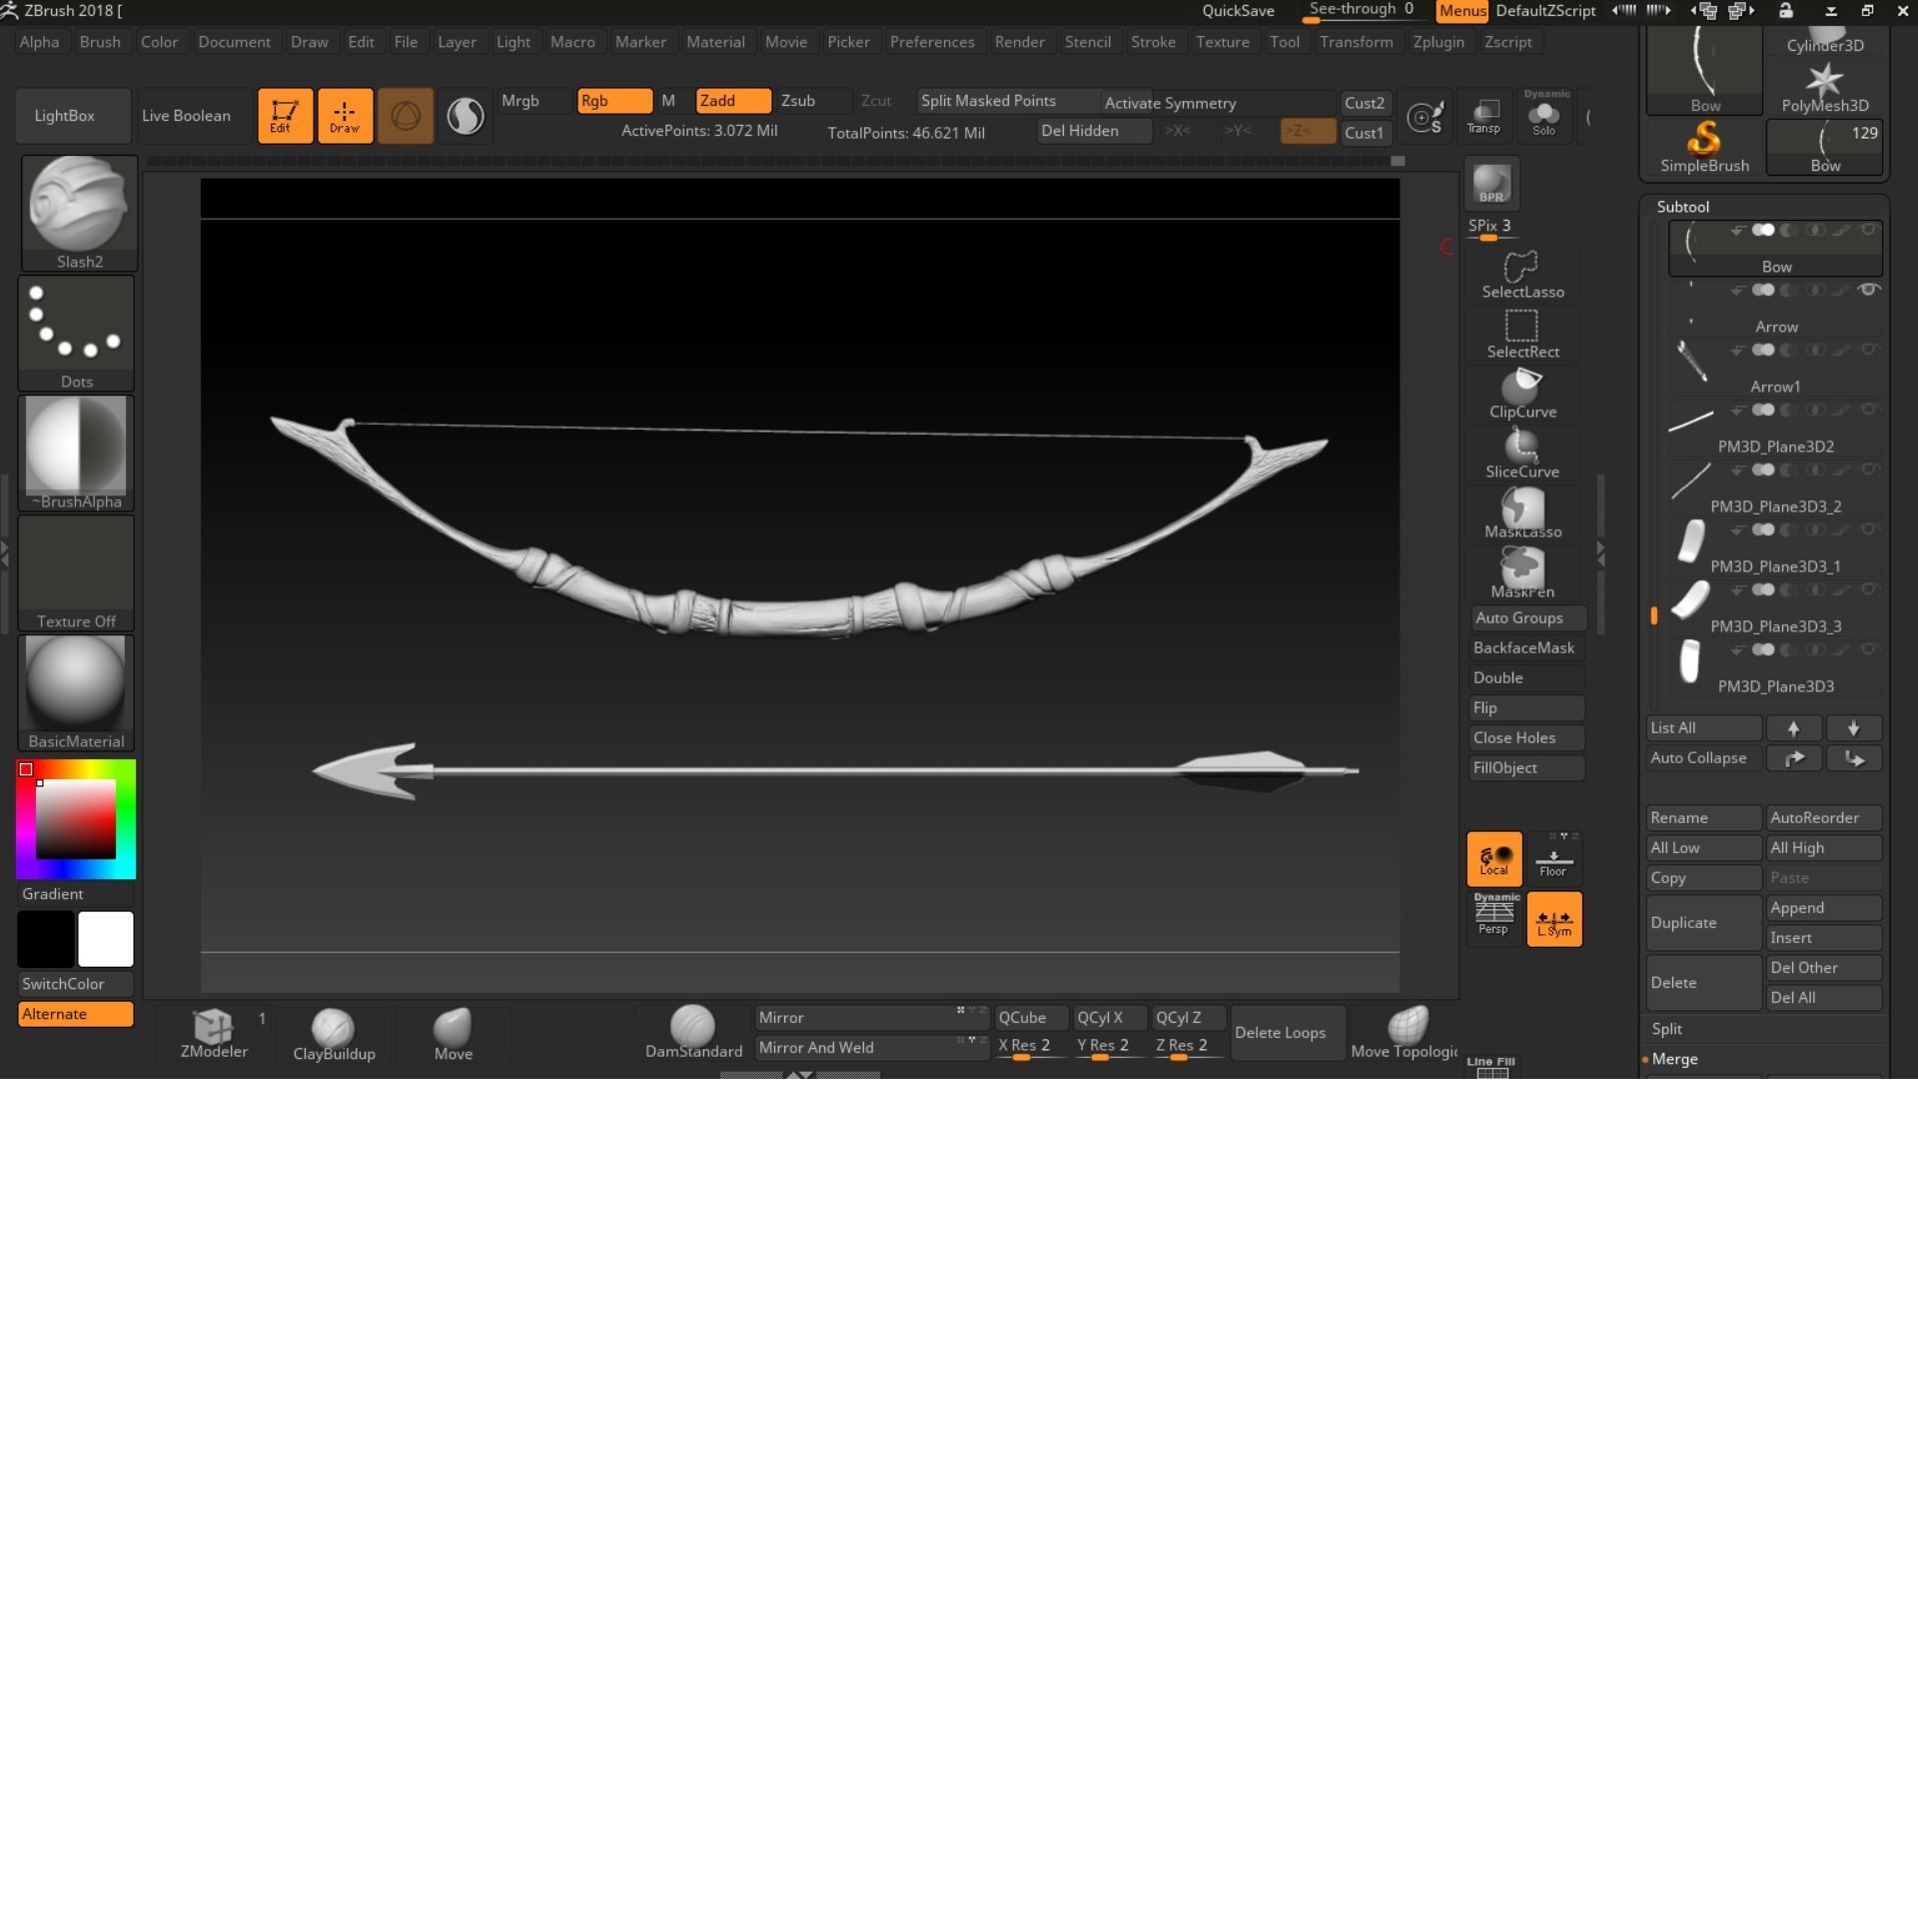Activate the SelectLasso tool

(1521, 268)
